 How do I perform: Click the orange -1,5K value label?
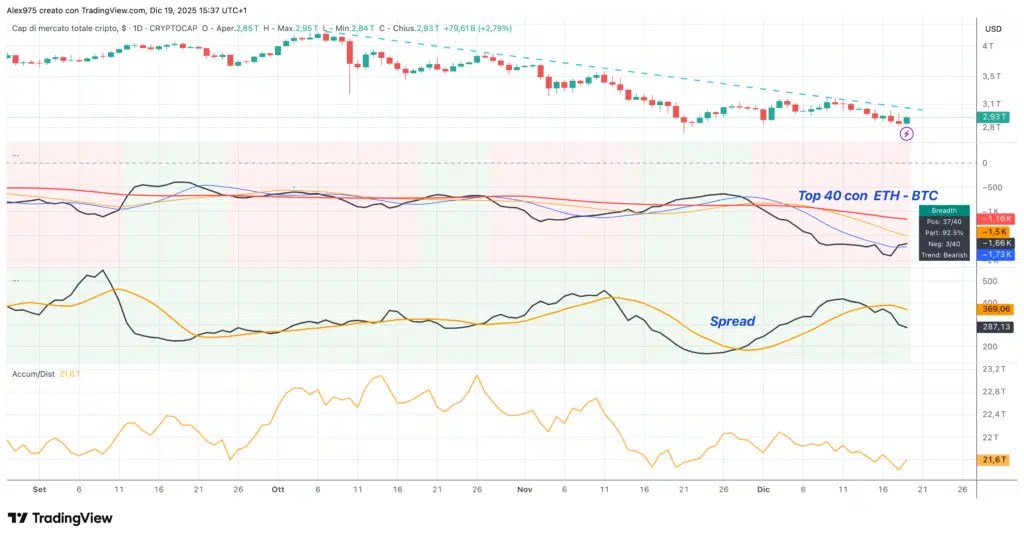tap(994, 232)
